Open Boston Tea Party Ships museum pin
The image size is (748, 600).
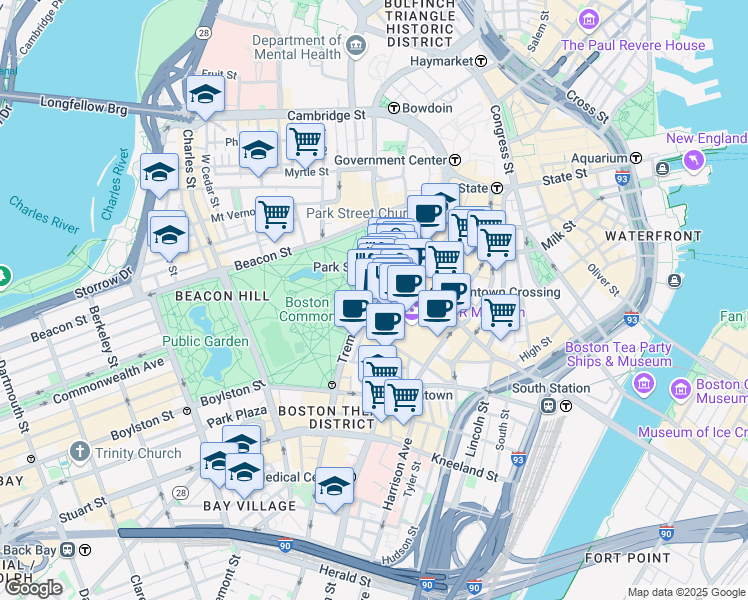tap(644, 383)
